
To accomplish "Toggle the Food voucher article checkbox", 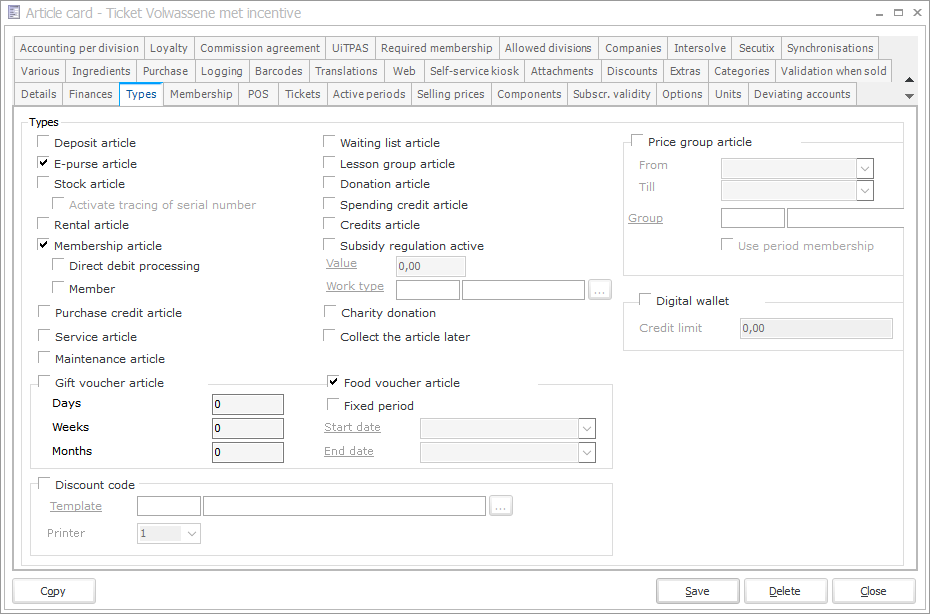I will 334,382.
